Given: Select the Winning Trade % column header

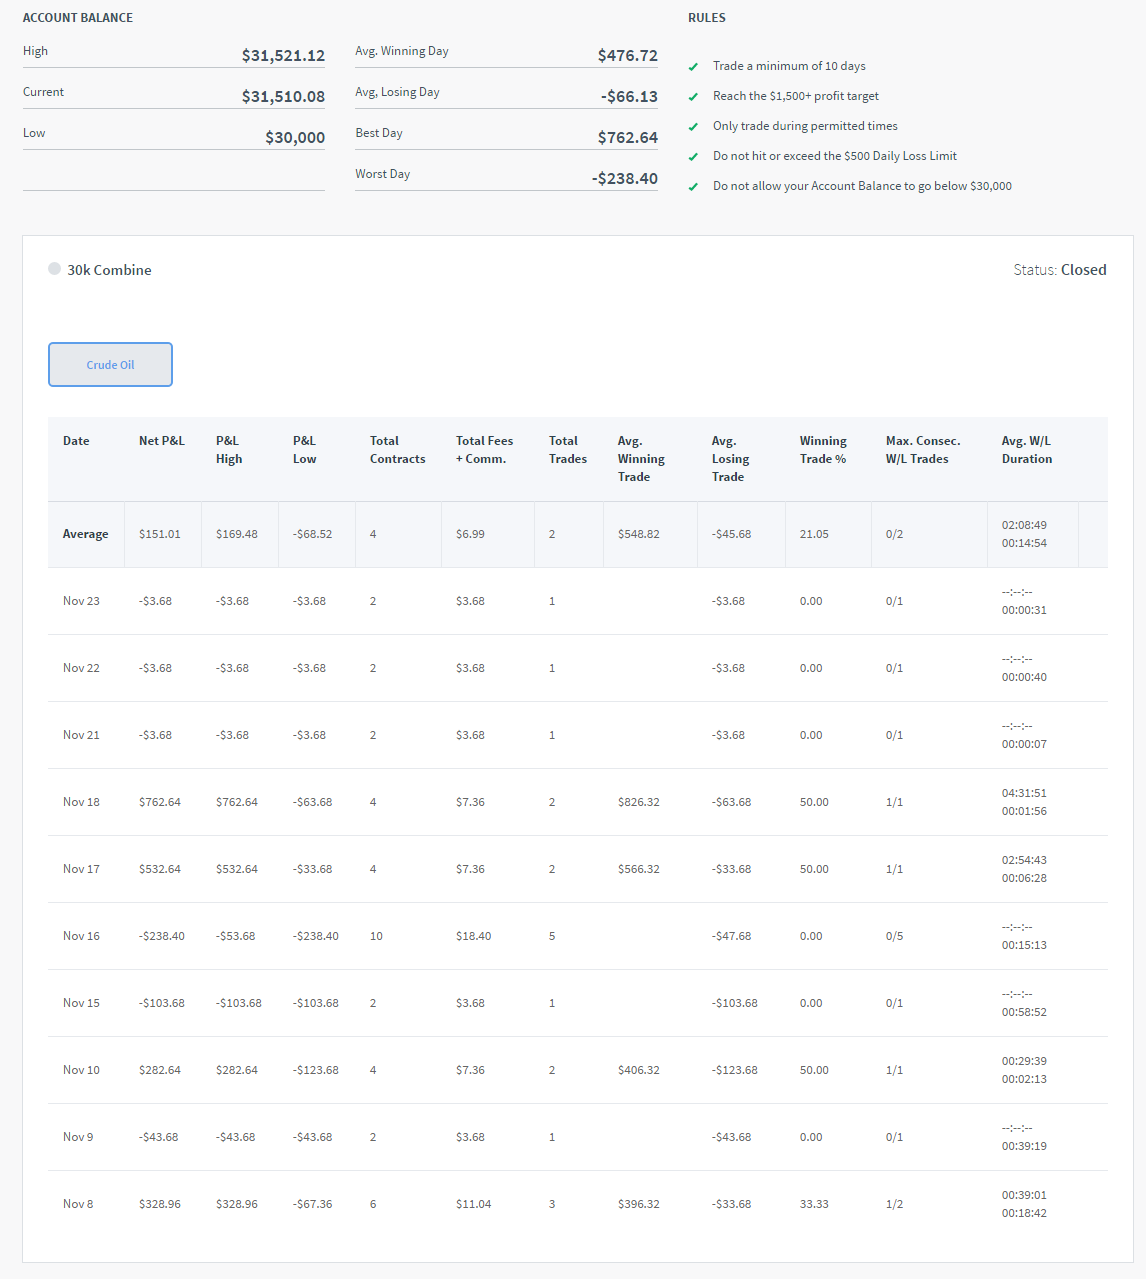Looking at the screenshot, I should pos(823,450).
